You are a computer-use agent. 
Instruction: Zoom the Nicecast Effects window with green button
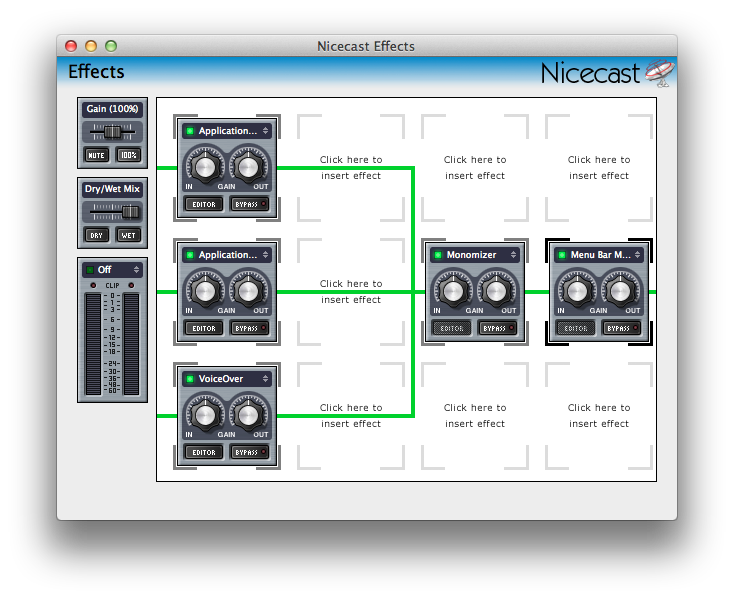point(111,46)
